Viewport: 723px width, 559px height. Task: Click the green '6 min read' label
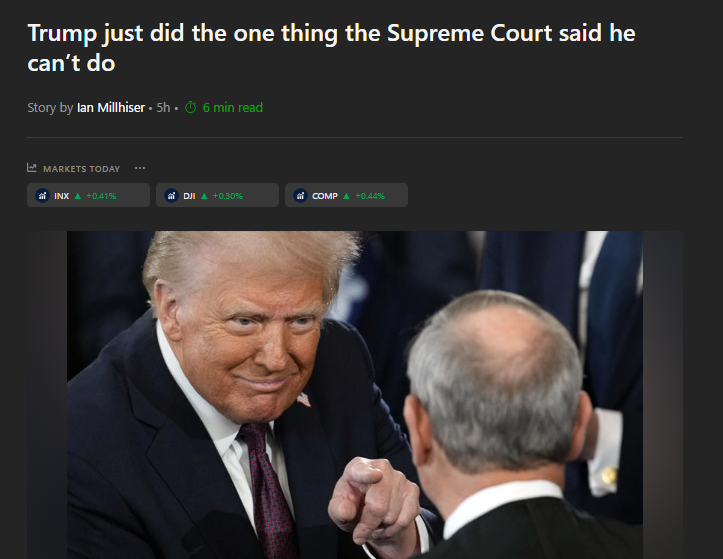[x=233, y=107]
